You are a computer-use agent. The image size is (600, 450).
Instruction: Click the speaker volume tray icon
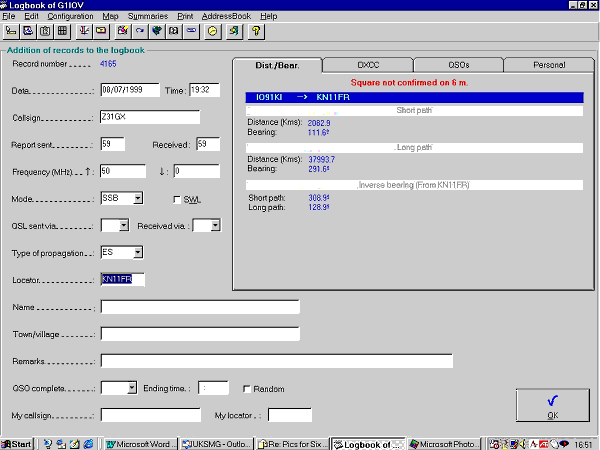(523, 444)
